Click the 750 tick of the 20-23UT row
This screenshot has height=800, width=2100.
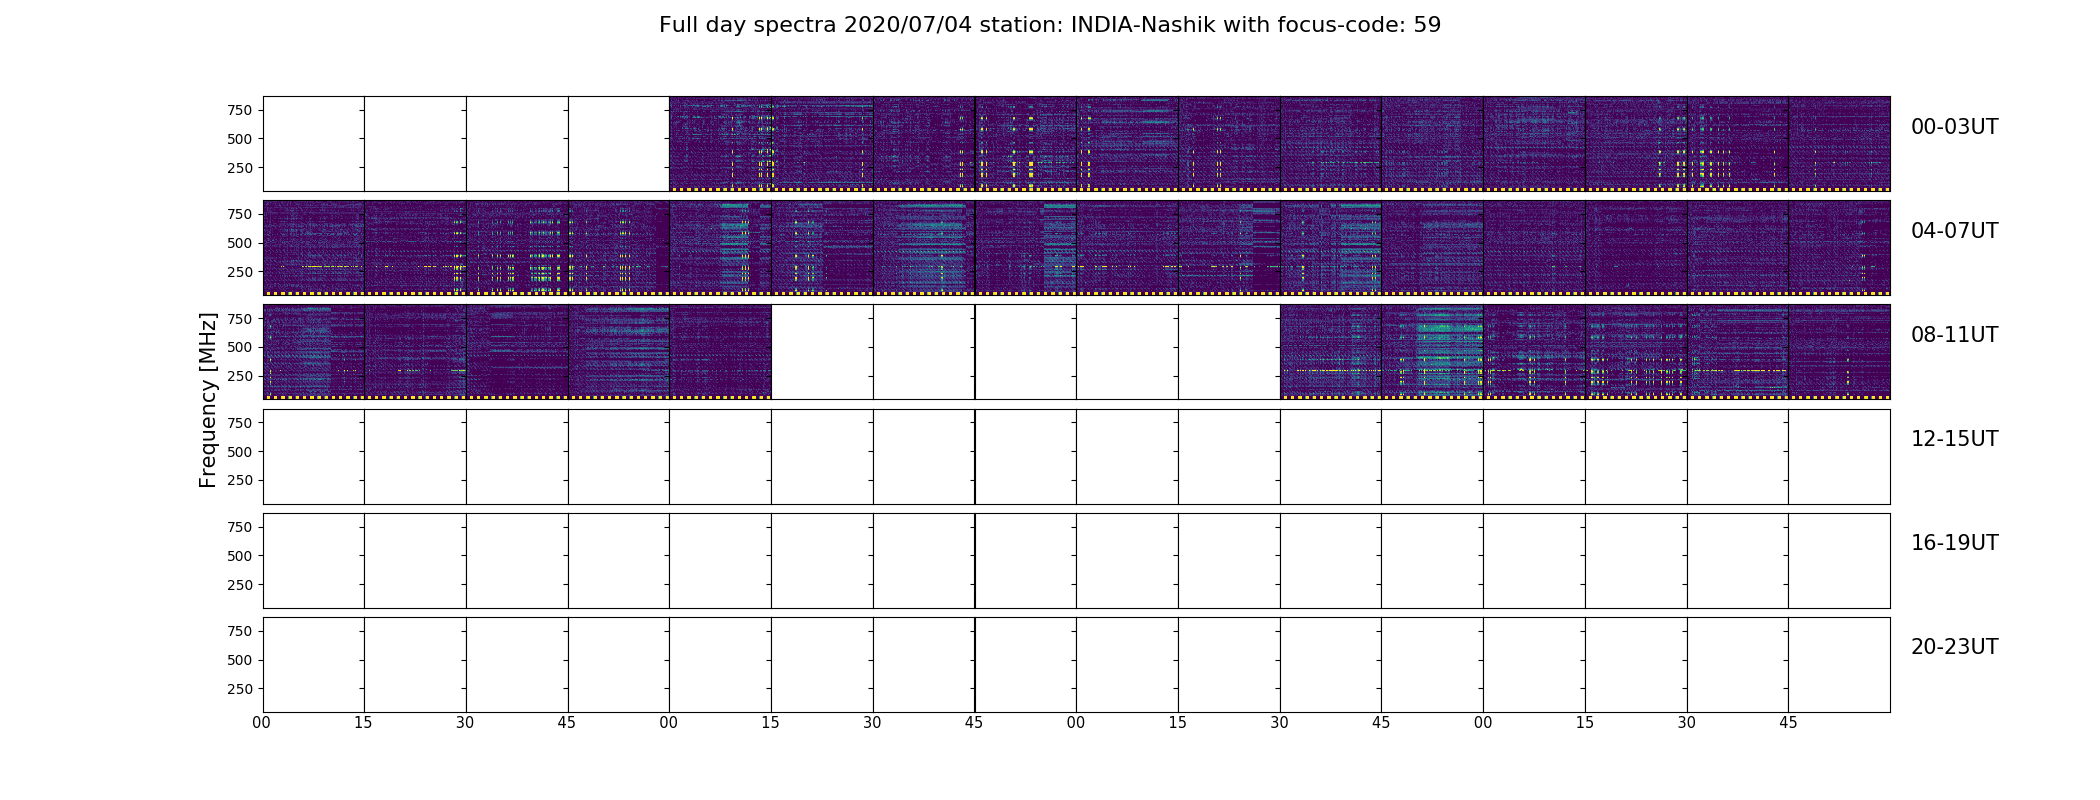239,631
